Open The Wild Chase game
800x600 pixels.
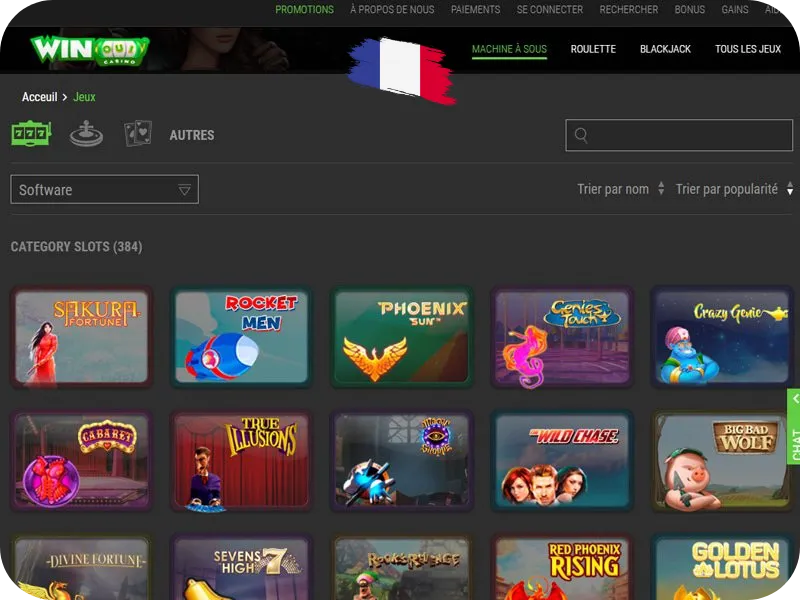click(x=562, y=461)
